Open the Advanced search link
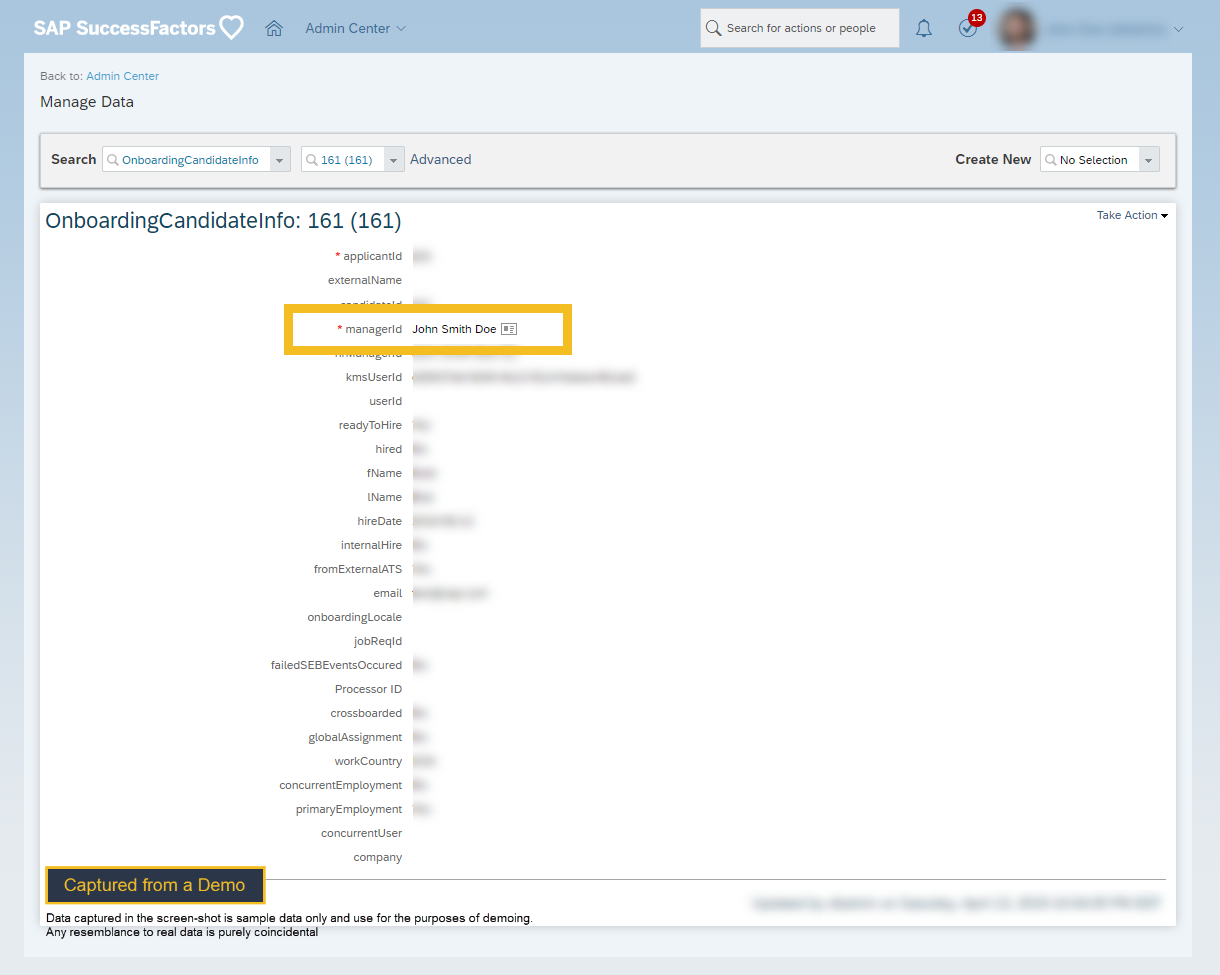The image size is (1220, 975). (440, 159)
